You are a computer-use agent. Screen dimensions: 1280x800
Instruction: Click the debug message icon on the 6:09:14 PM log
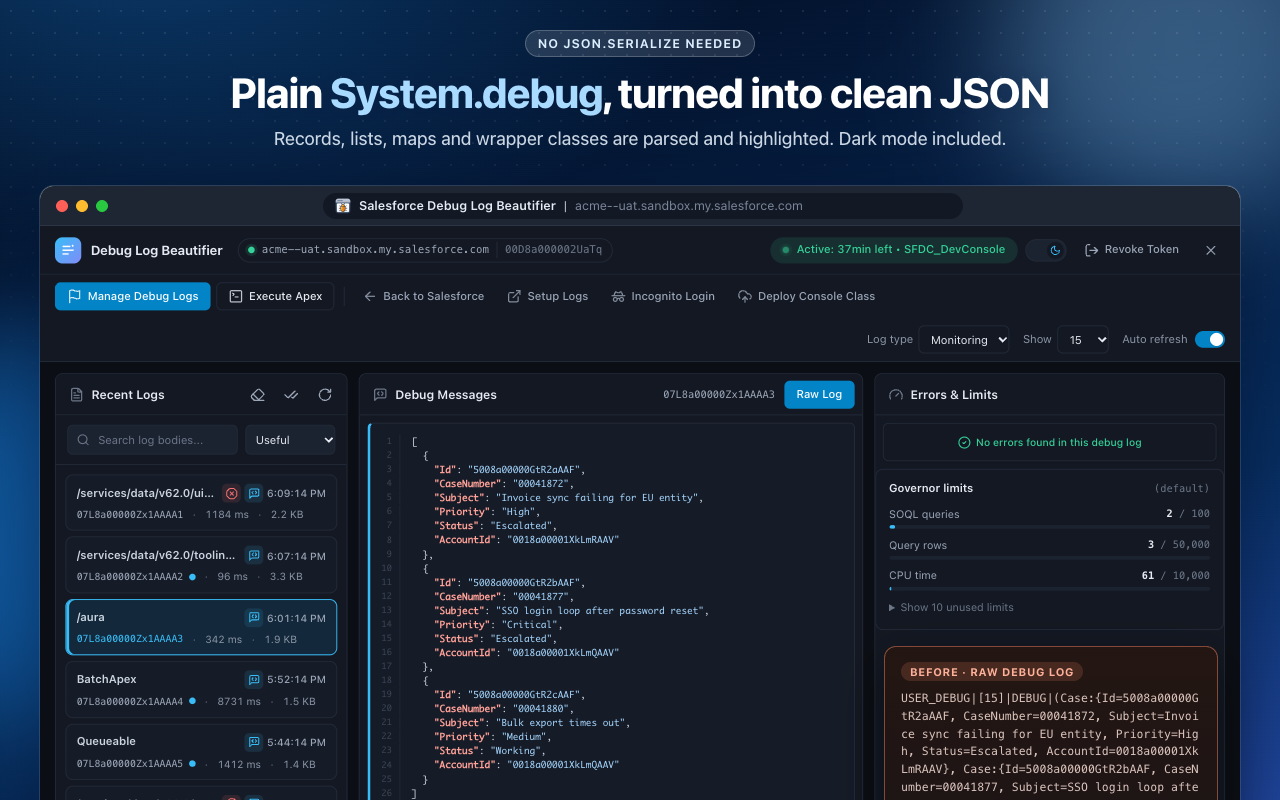[x=254, y=493]
